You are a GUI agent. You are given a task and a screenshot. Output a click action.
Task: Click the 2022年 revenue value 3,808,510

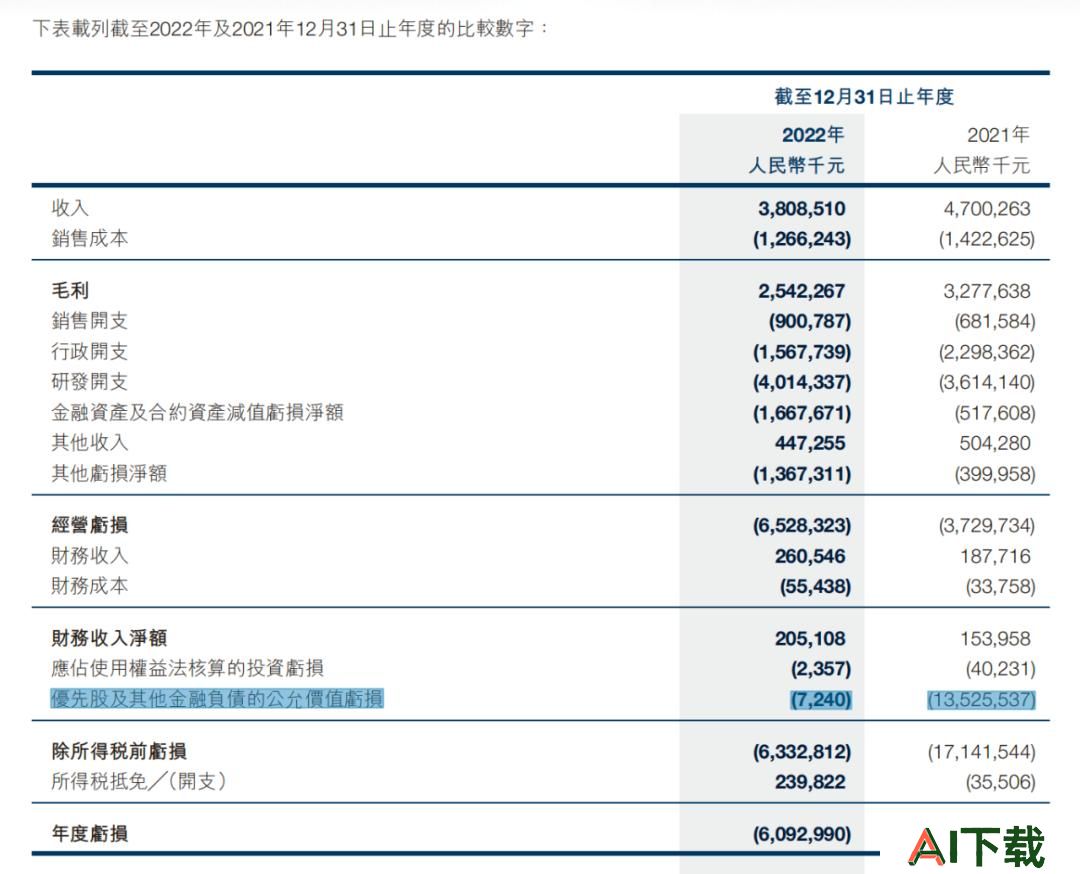(802, 209)
